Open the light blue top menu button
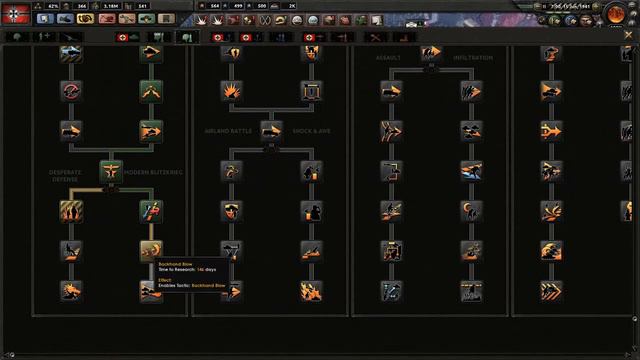 (45, 18)
